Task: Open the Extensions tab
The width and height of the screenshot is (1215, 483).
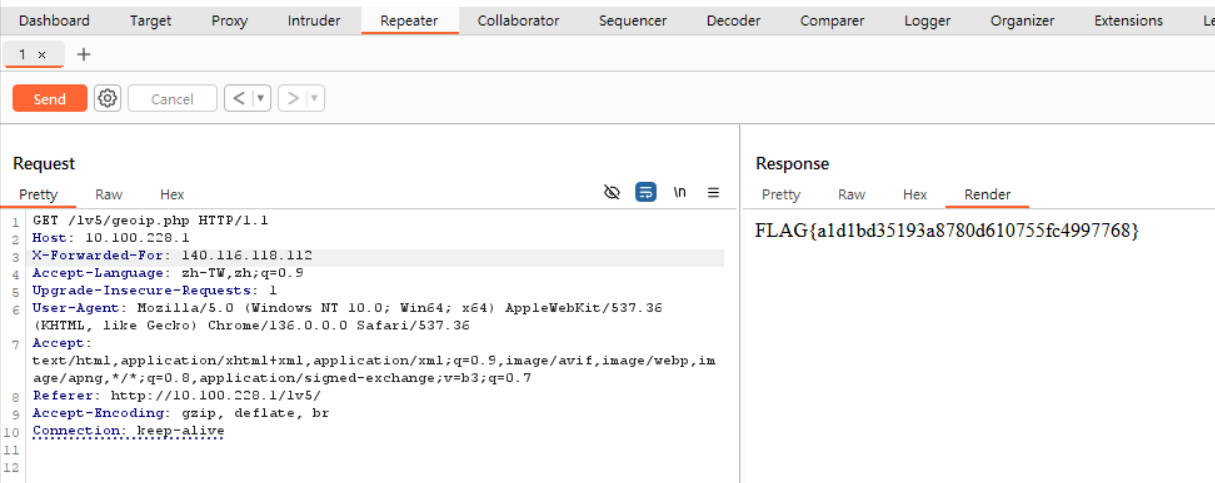Action: [1128, 20]
